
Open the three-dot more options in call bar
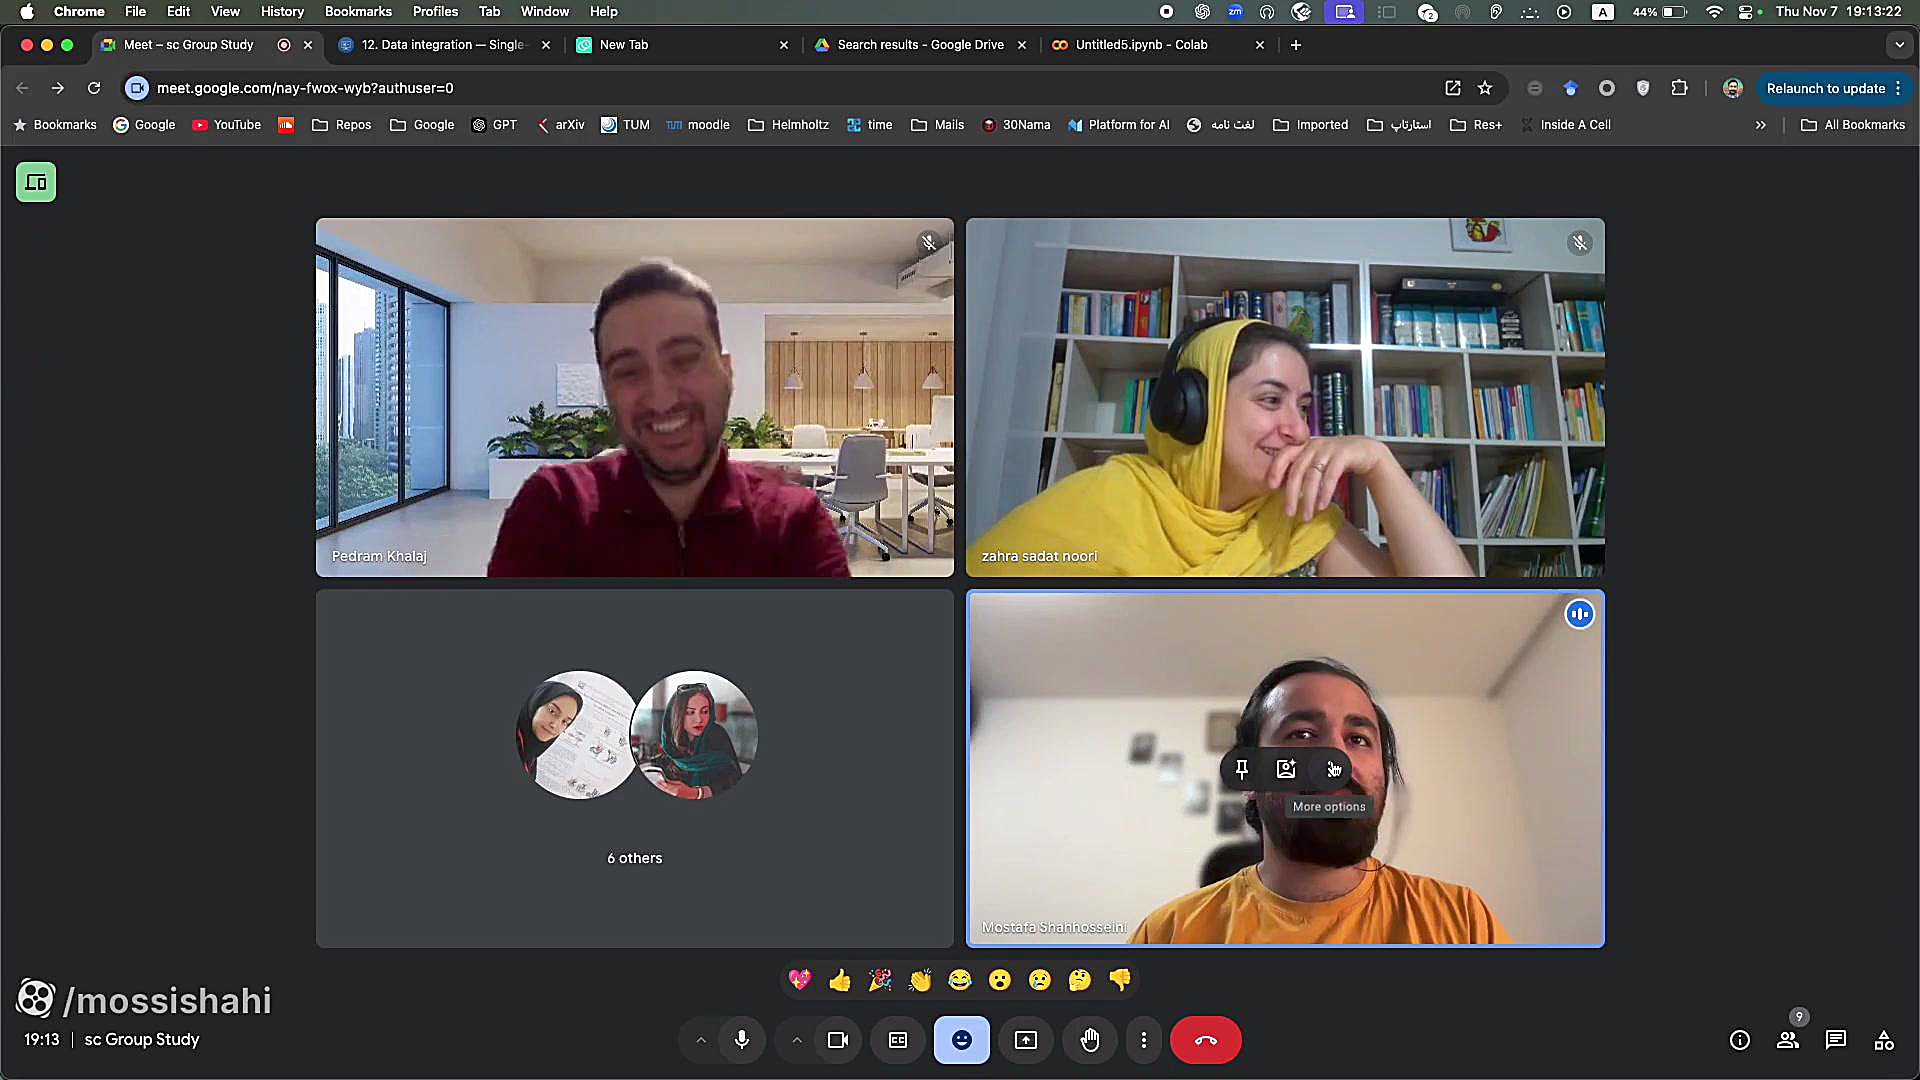pos(1144,1040)
